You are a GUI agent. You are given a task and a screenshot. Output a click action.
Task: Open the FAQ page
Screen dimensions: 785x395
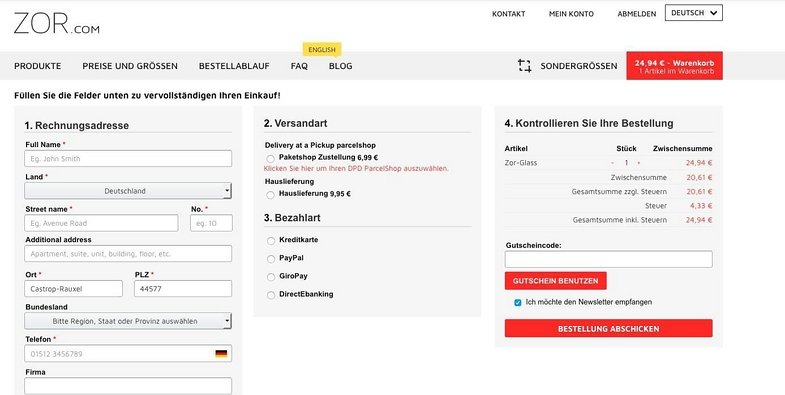pos(299,66)
